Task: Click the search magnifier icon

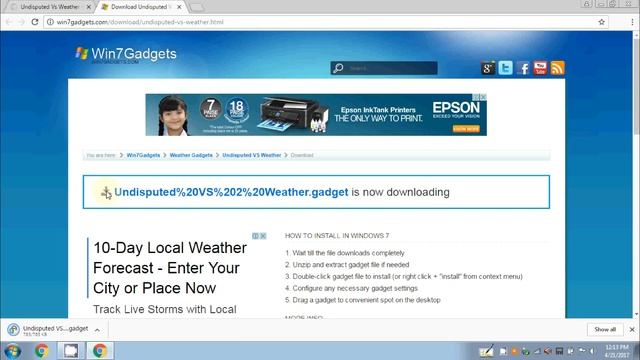Action: 338,68
